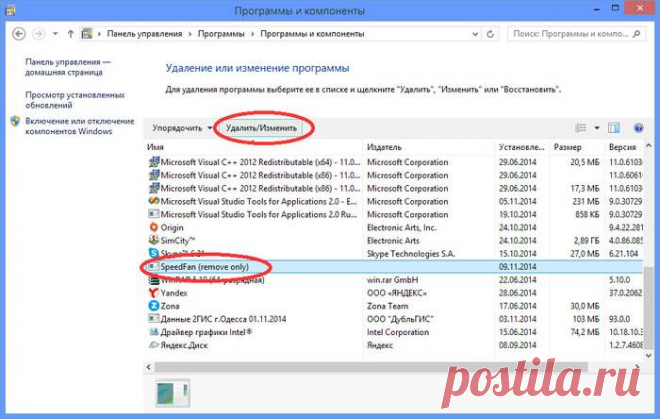Select the Zona program icon
Viewport: 660px width, 419px height.
pyautogui.click(x=154, y=306)
